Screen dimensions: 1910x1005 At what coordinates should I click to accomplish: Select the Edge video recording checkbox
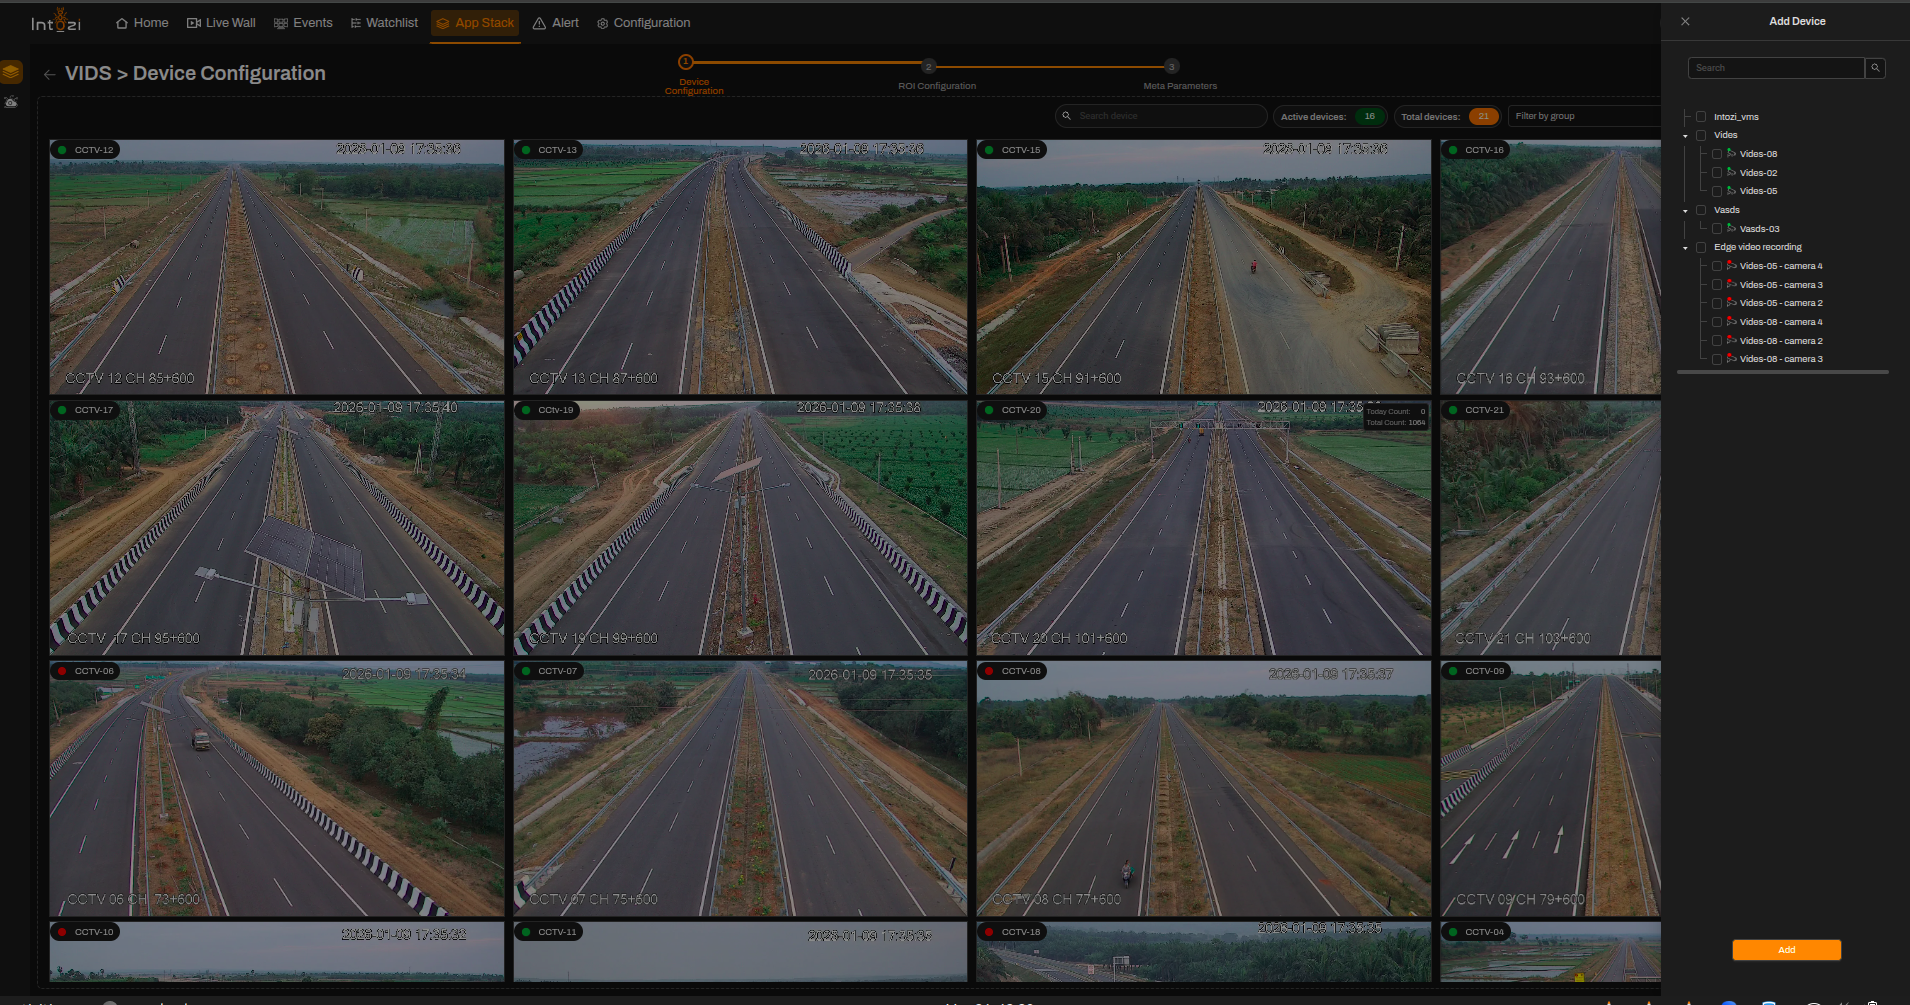[x=1701, y=247]
